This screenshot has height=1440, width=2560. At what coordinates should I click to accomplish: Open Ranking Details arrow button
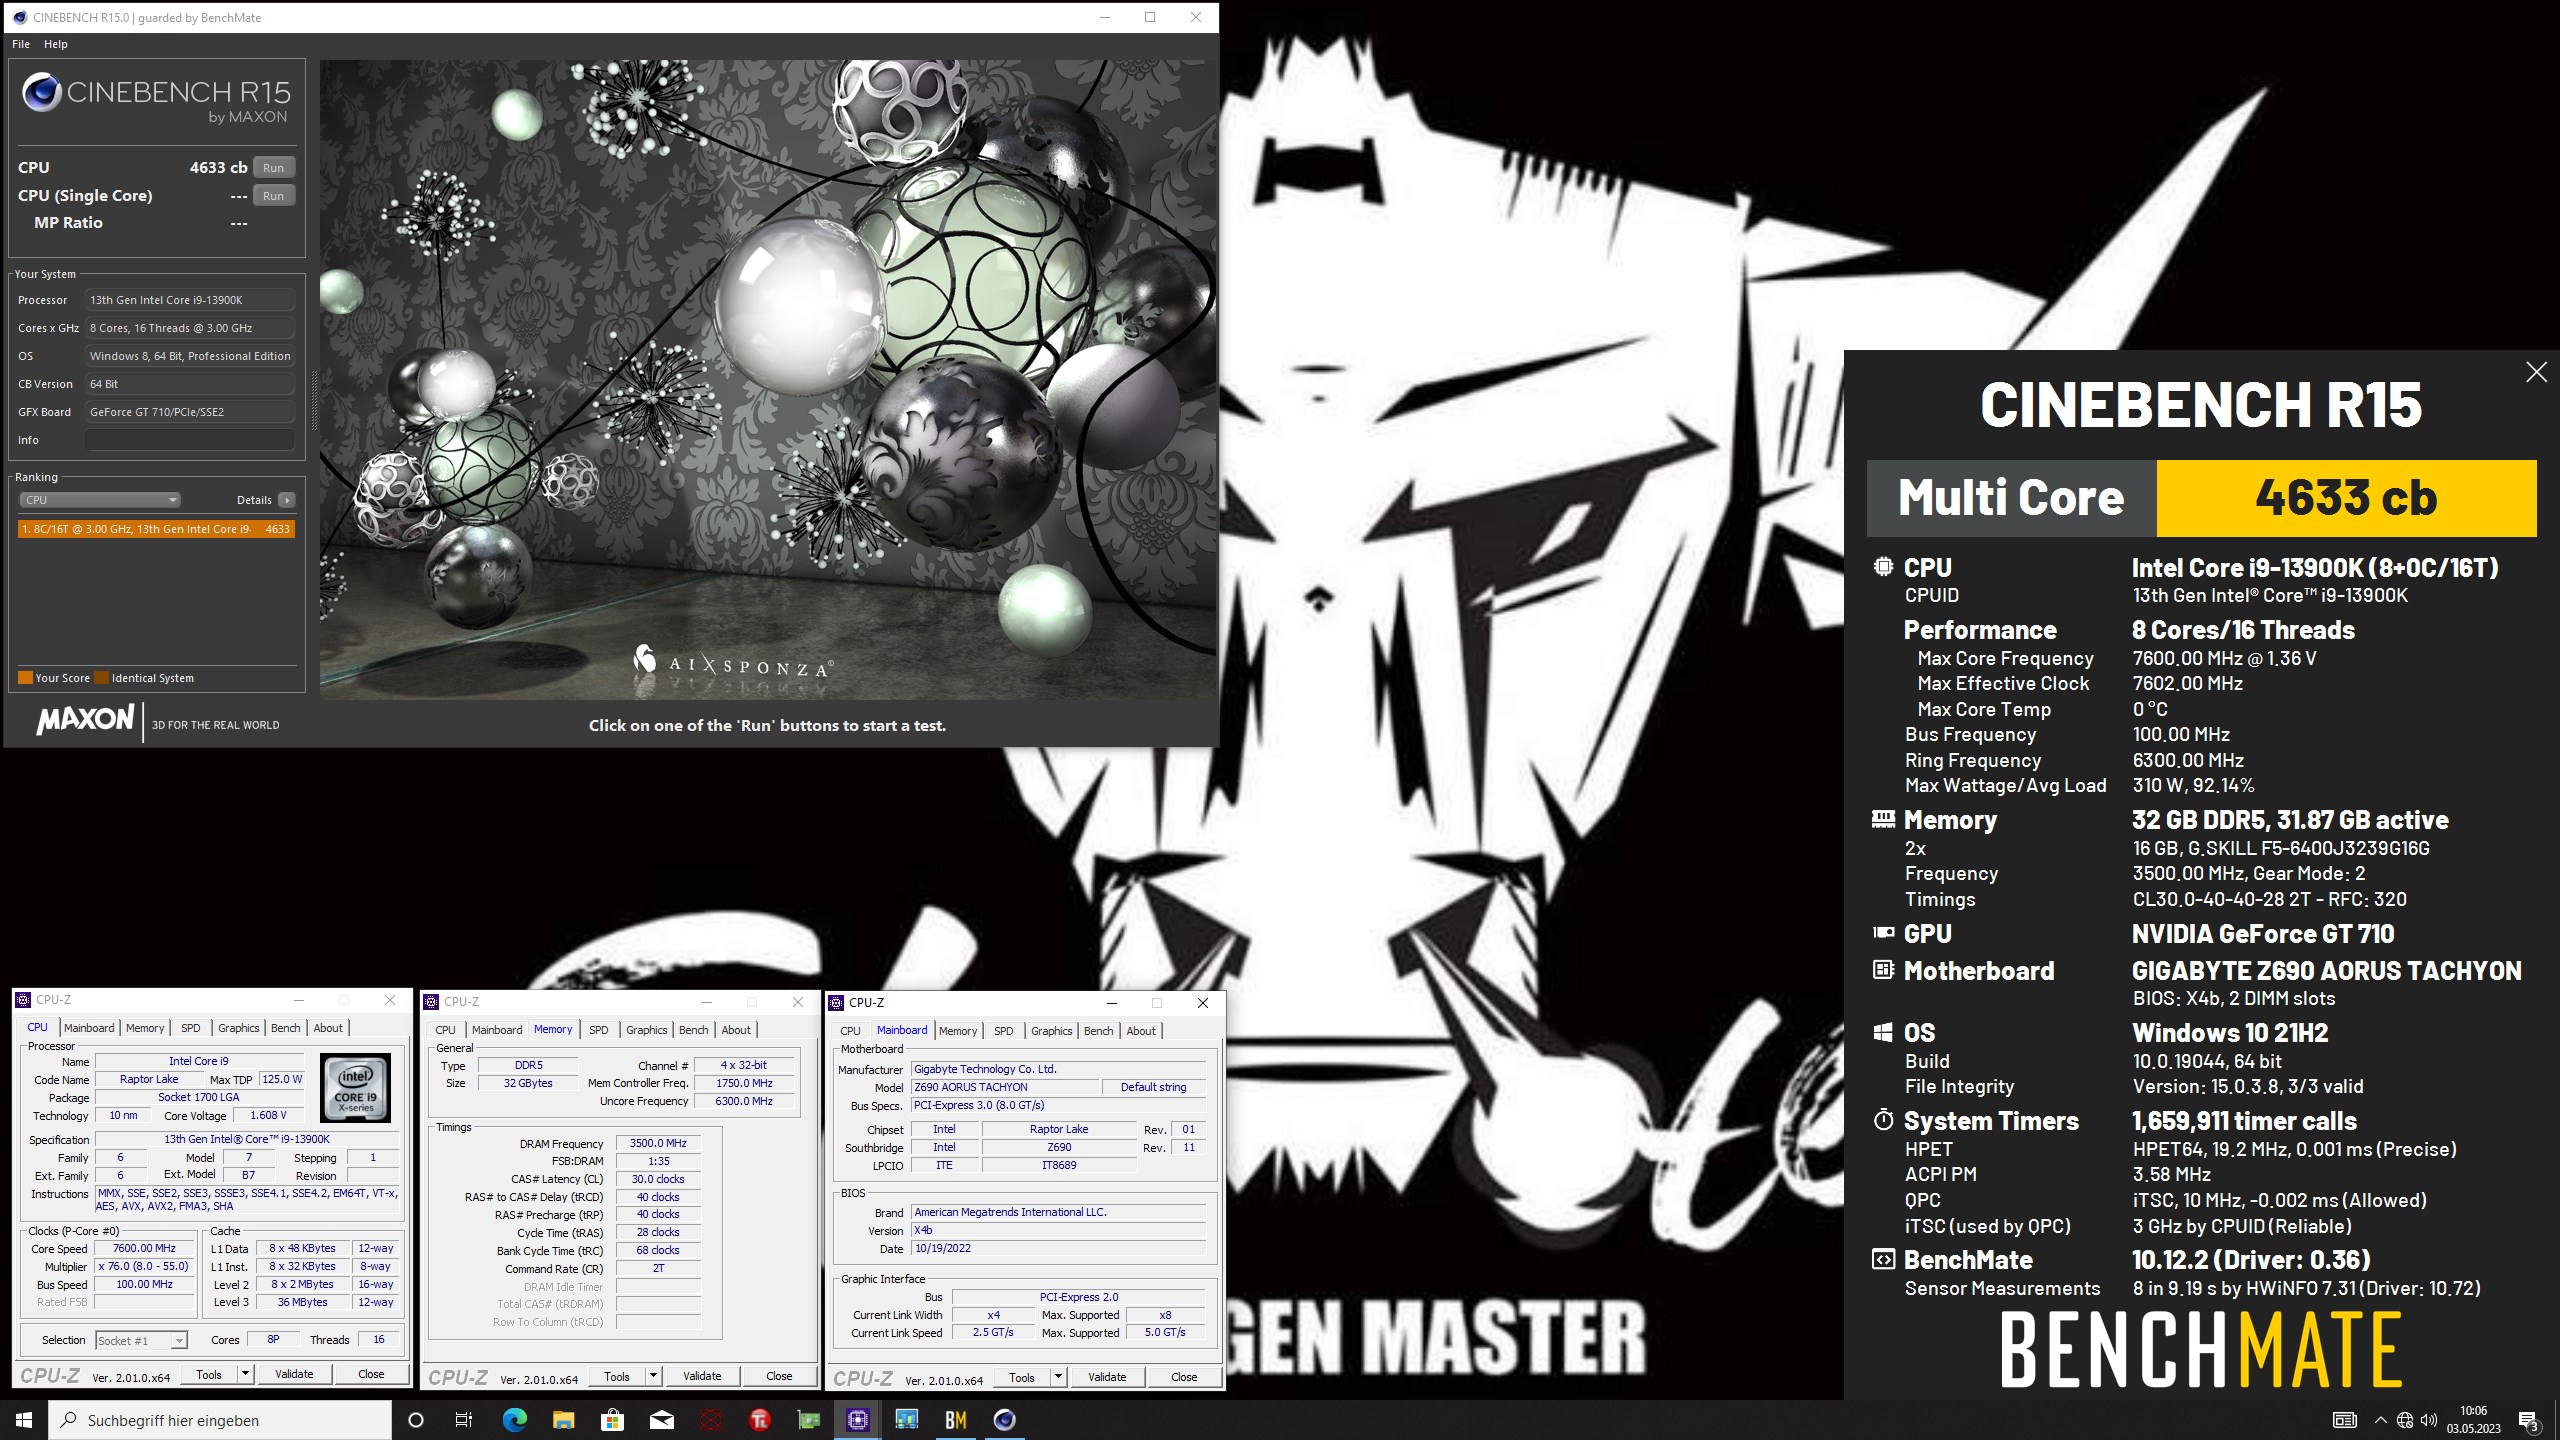(286, 500)
